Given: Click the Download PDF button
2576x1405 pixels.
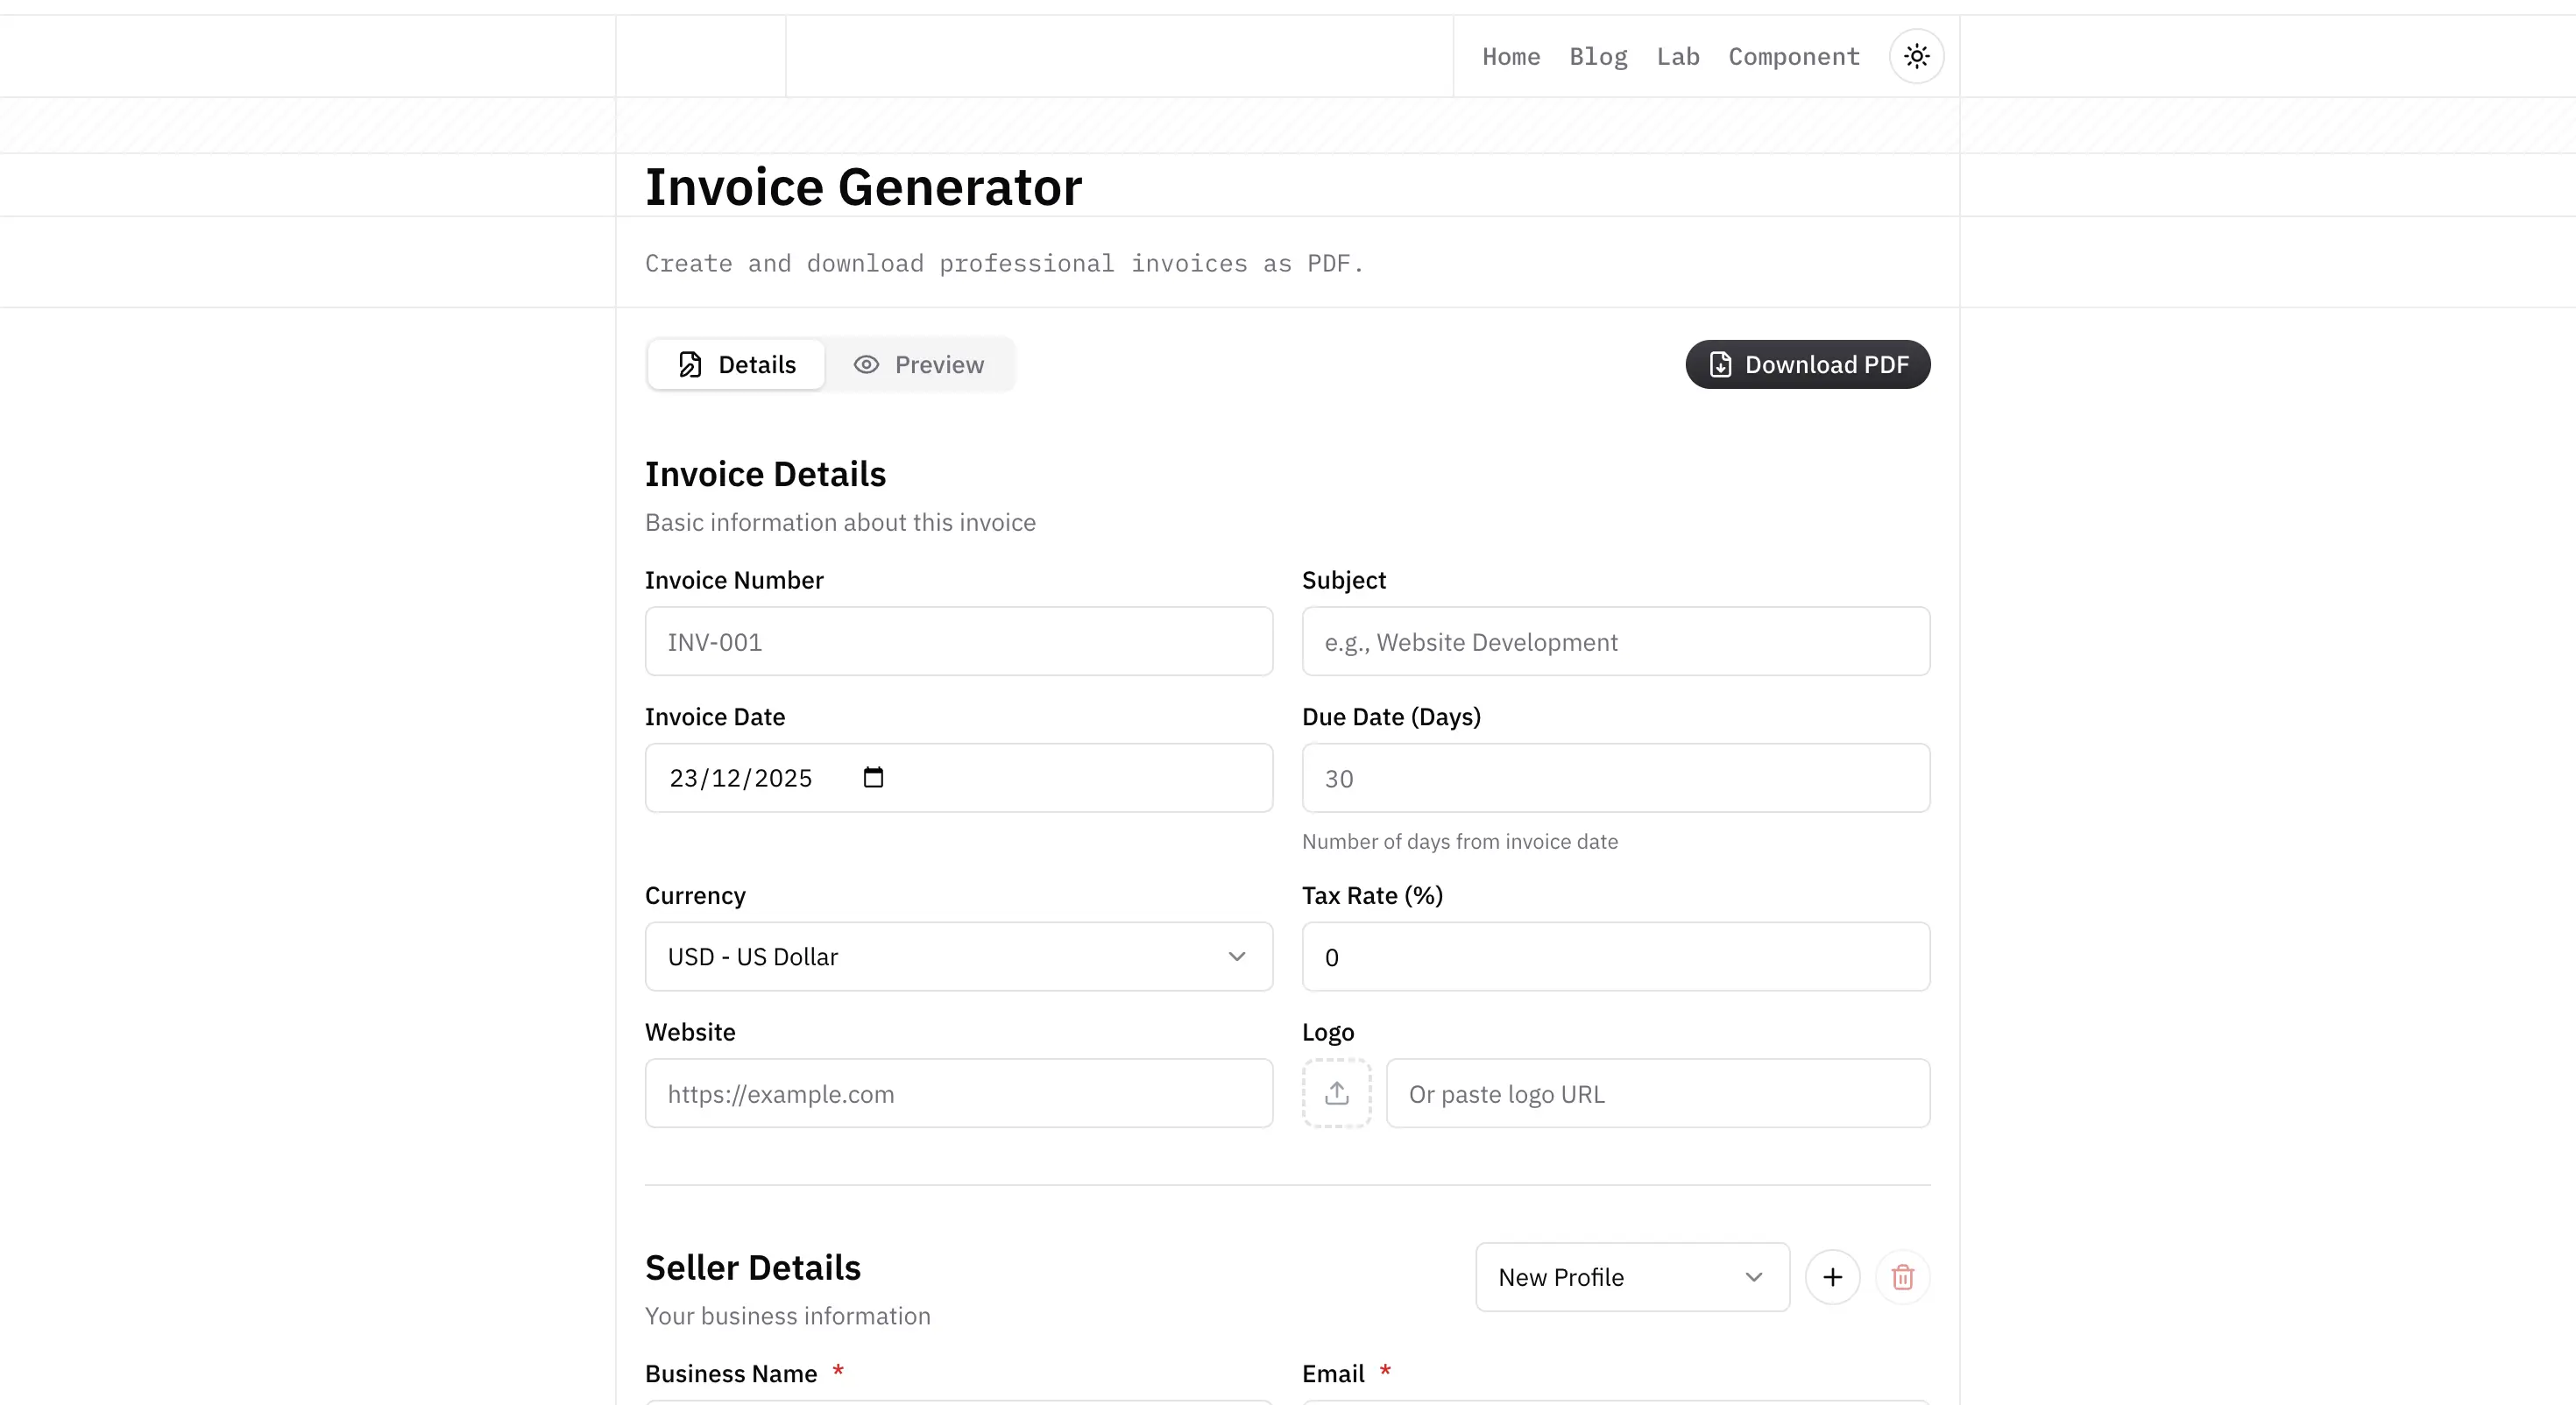Looking at the screenshot, I should [x=1807, y=364].
